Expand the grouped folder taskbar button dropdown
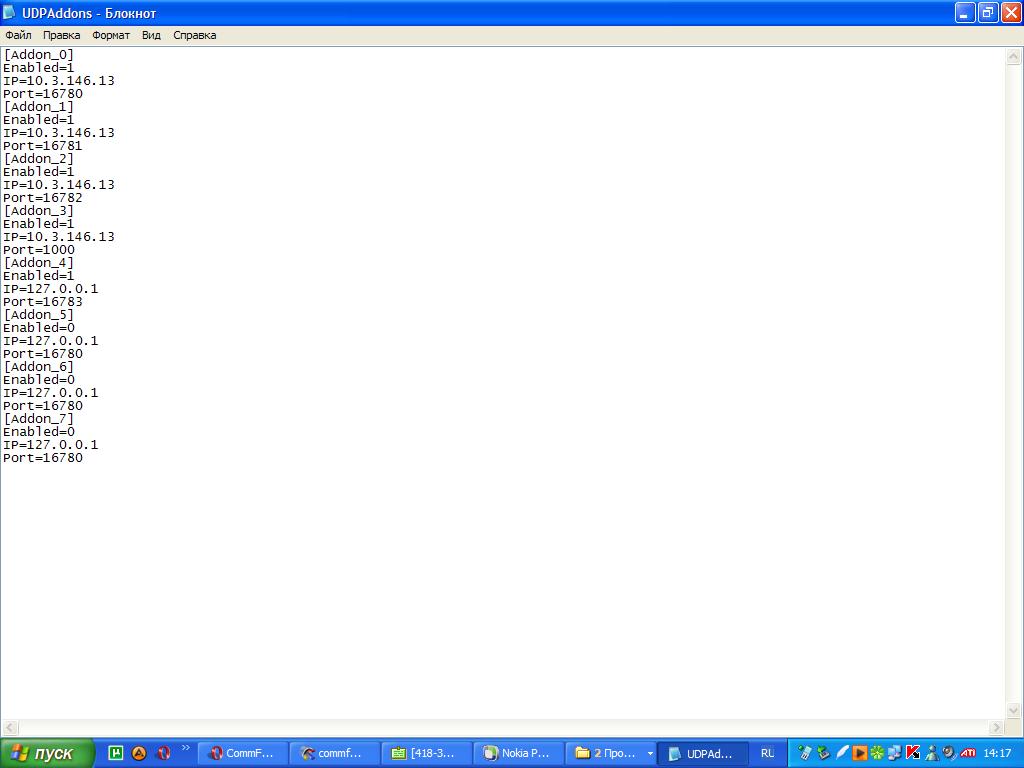The width and height of the screenshot is (1024, 768). (x=650, y=753)
